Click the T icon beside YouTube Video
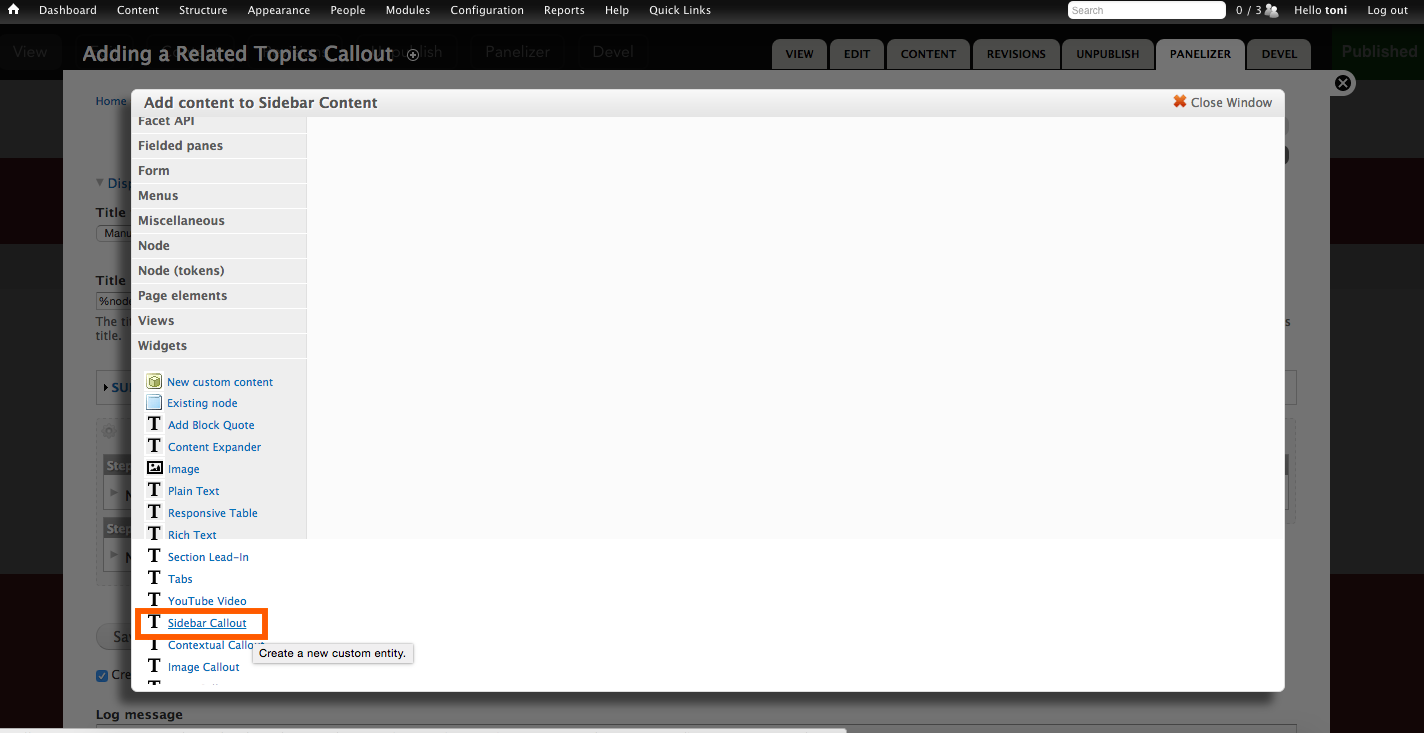The image size is (1424, 733). [154, 600]
